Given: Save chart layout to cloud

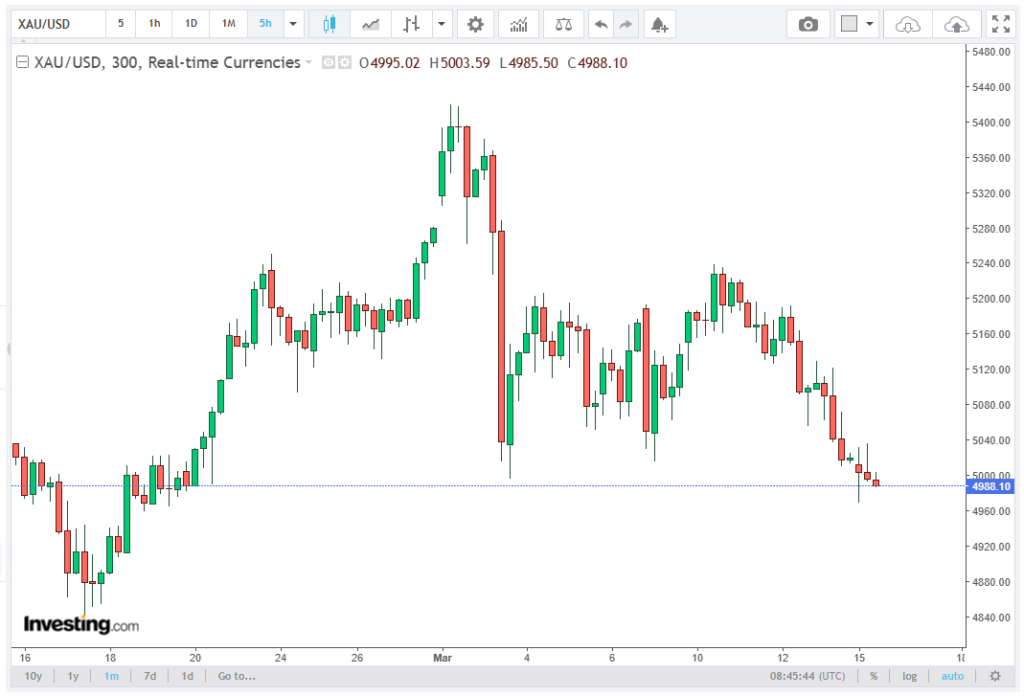Looking at the screenshot, I should (x=956, y=24).
